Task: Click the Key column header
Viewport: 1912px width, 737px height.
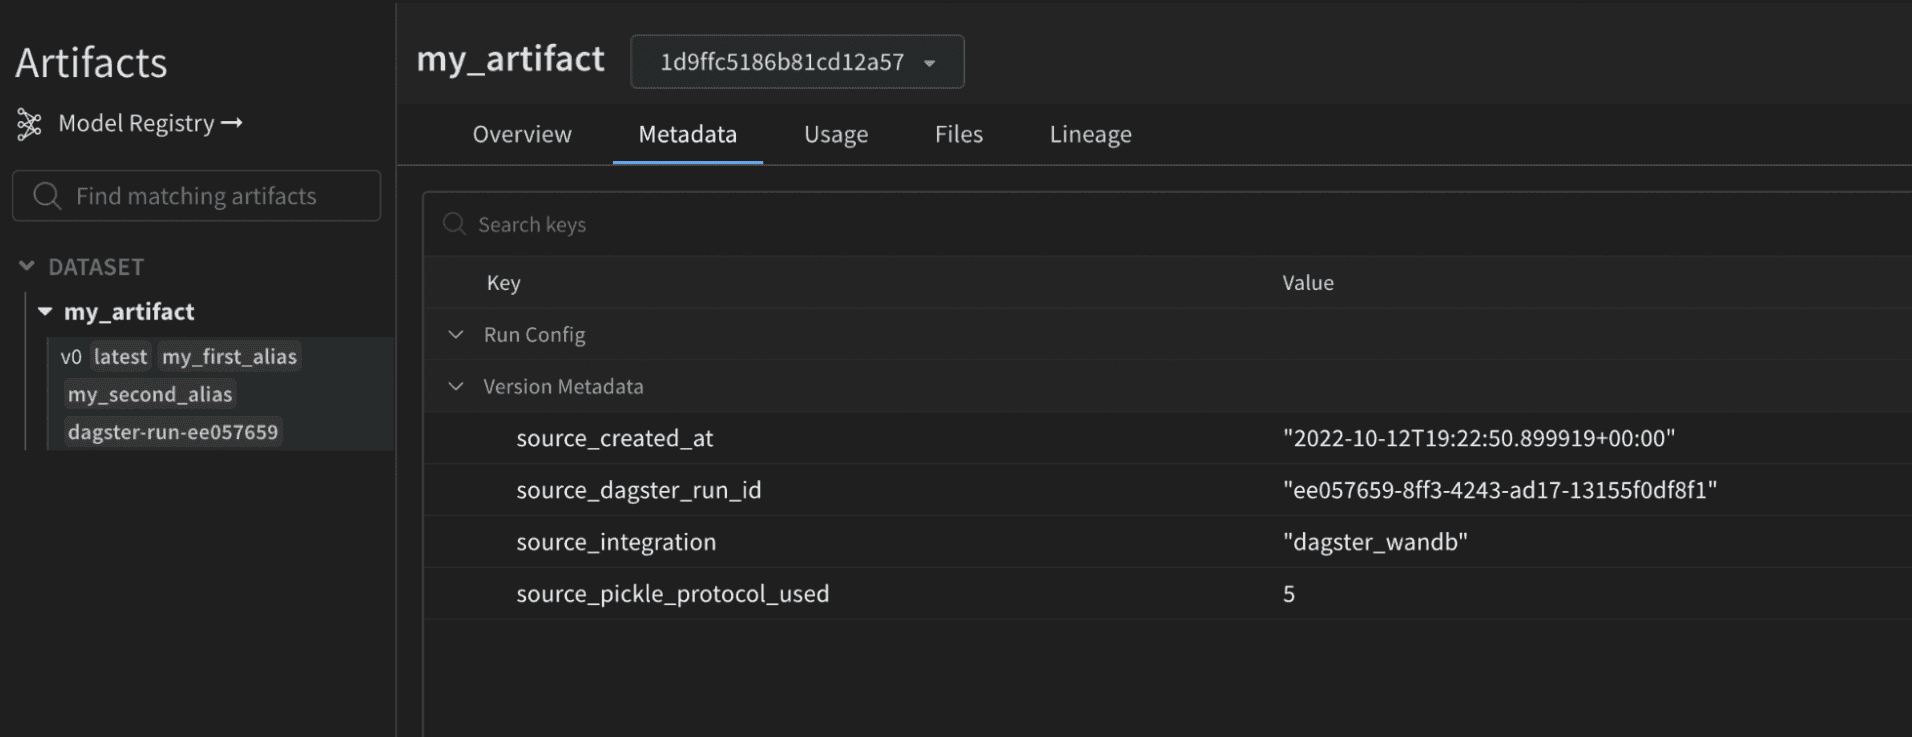Action: tap(503, 283)
